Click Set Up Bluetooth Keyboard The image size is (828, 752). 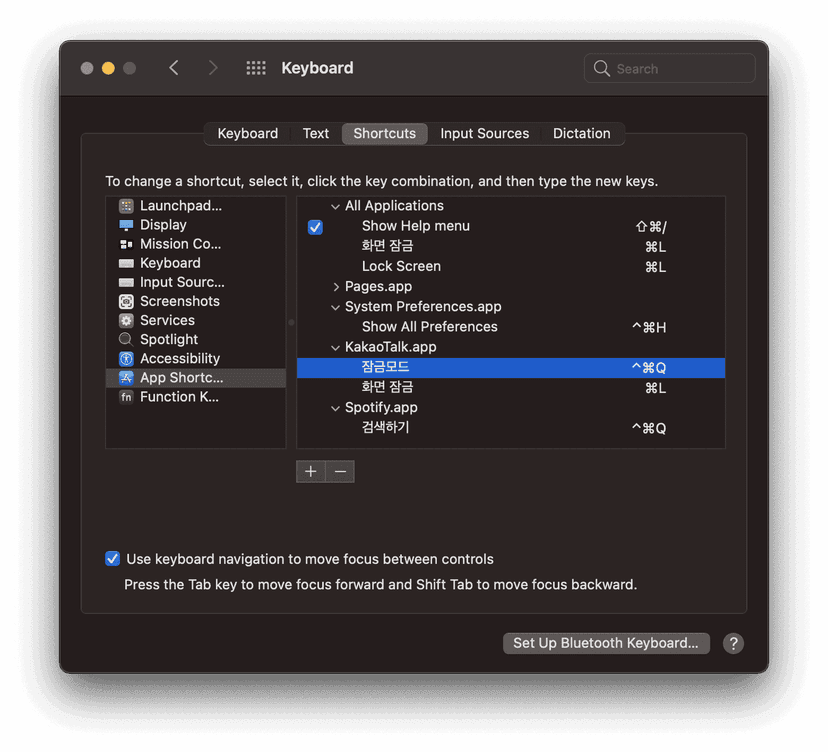click(x=605, y=643)
